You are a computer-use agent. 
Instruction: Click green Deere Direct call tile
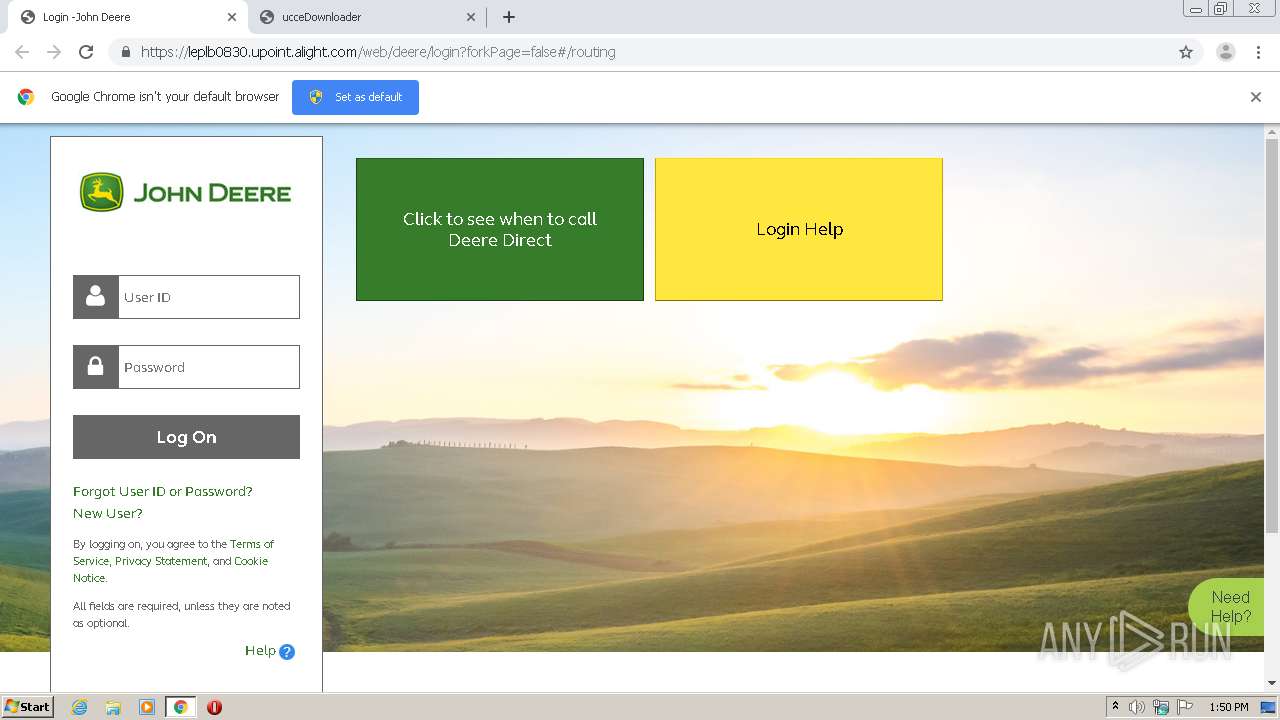500,229
